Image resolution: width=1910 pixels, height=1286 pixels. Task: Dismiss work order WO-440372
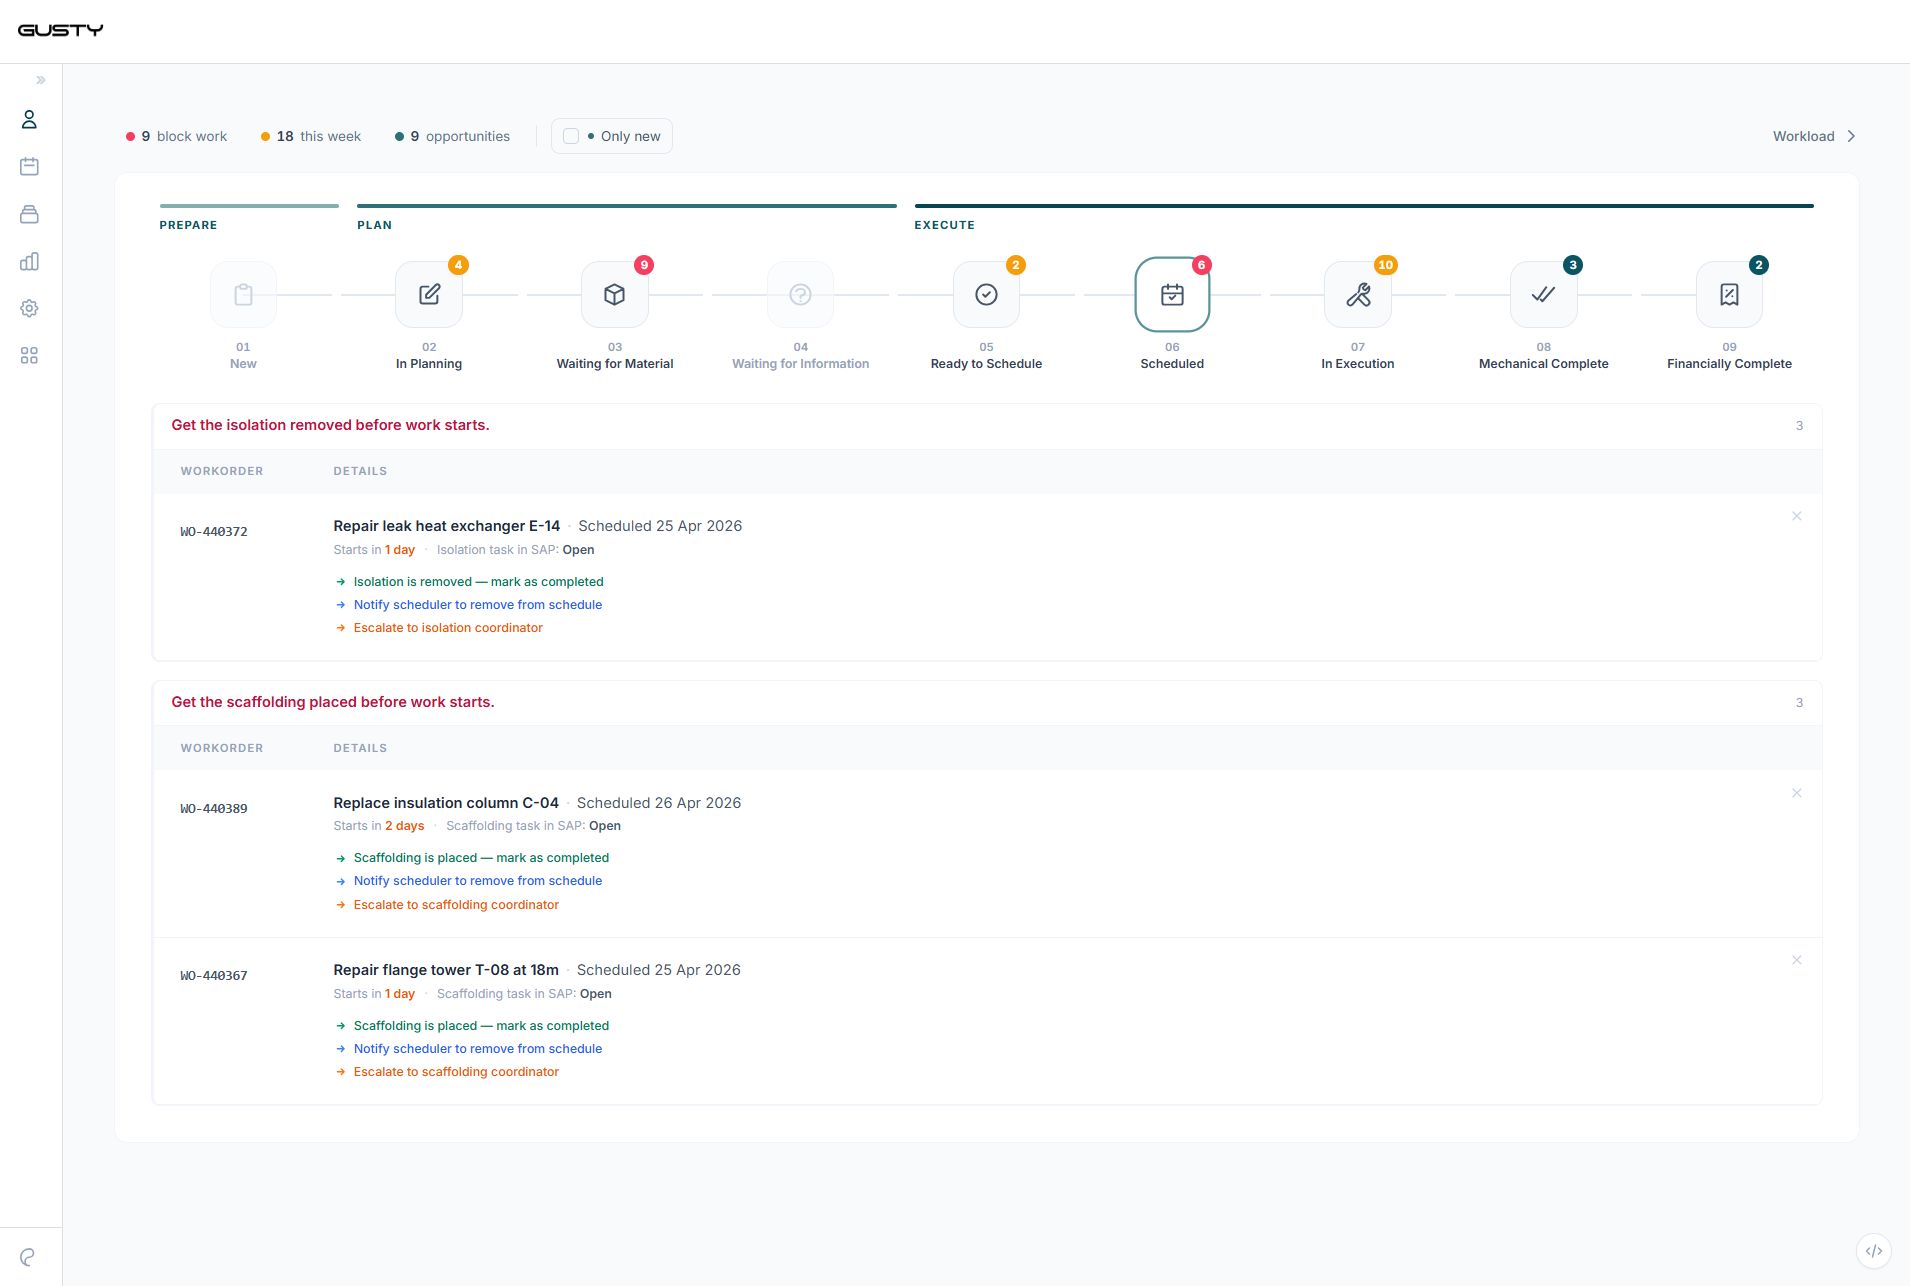tap(1797, 516)
